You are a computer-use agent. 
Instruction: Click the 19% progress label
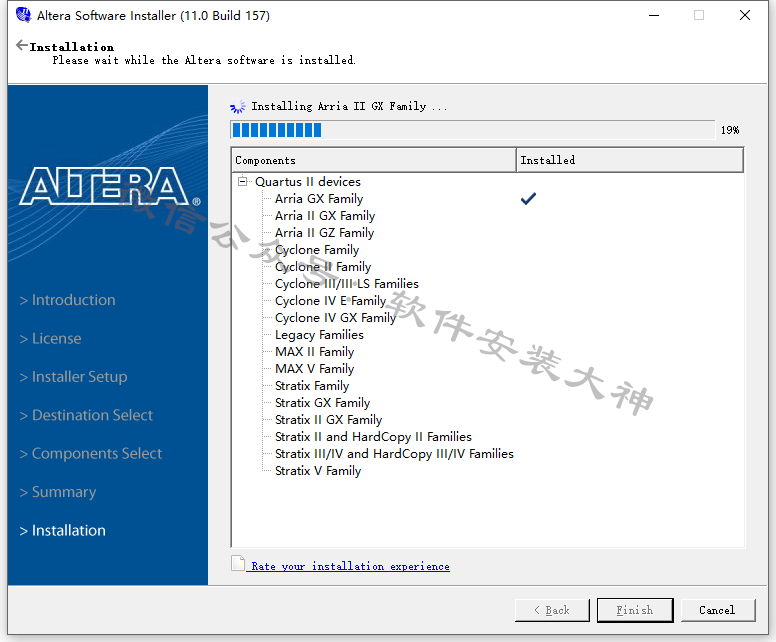730,130
